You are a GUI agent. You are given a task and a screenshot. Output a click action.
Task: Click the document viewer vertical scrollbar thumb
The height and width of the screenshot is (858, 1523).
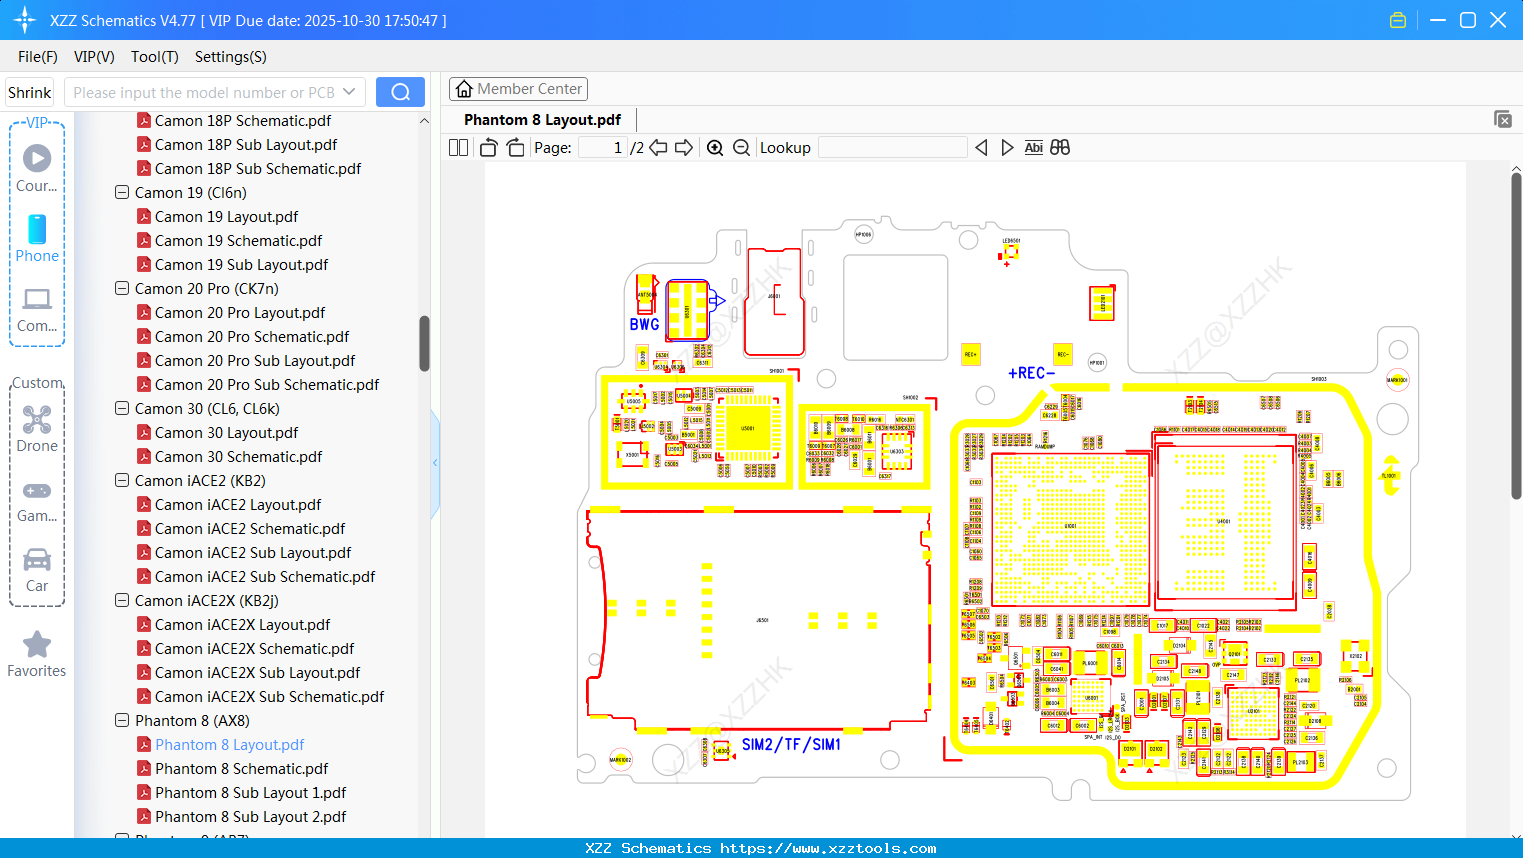click(x=1516, y=336)
